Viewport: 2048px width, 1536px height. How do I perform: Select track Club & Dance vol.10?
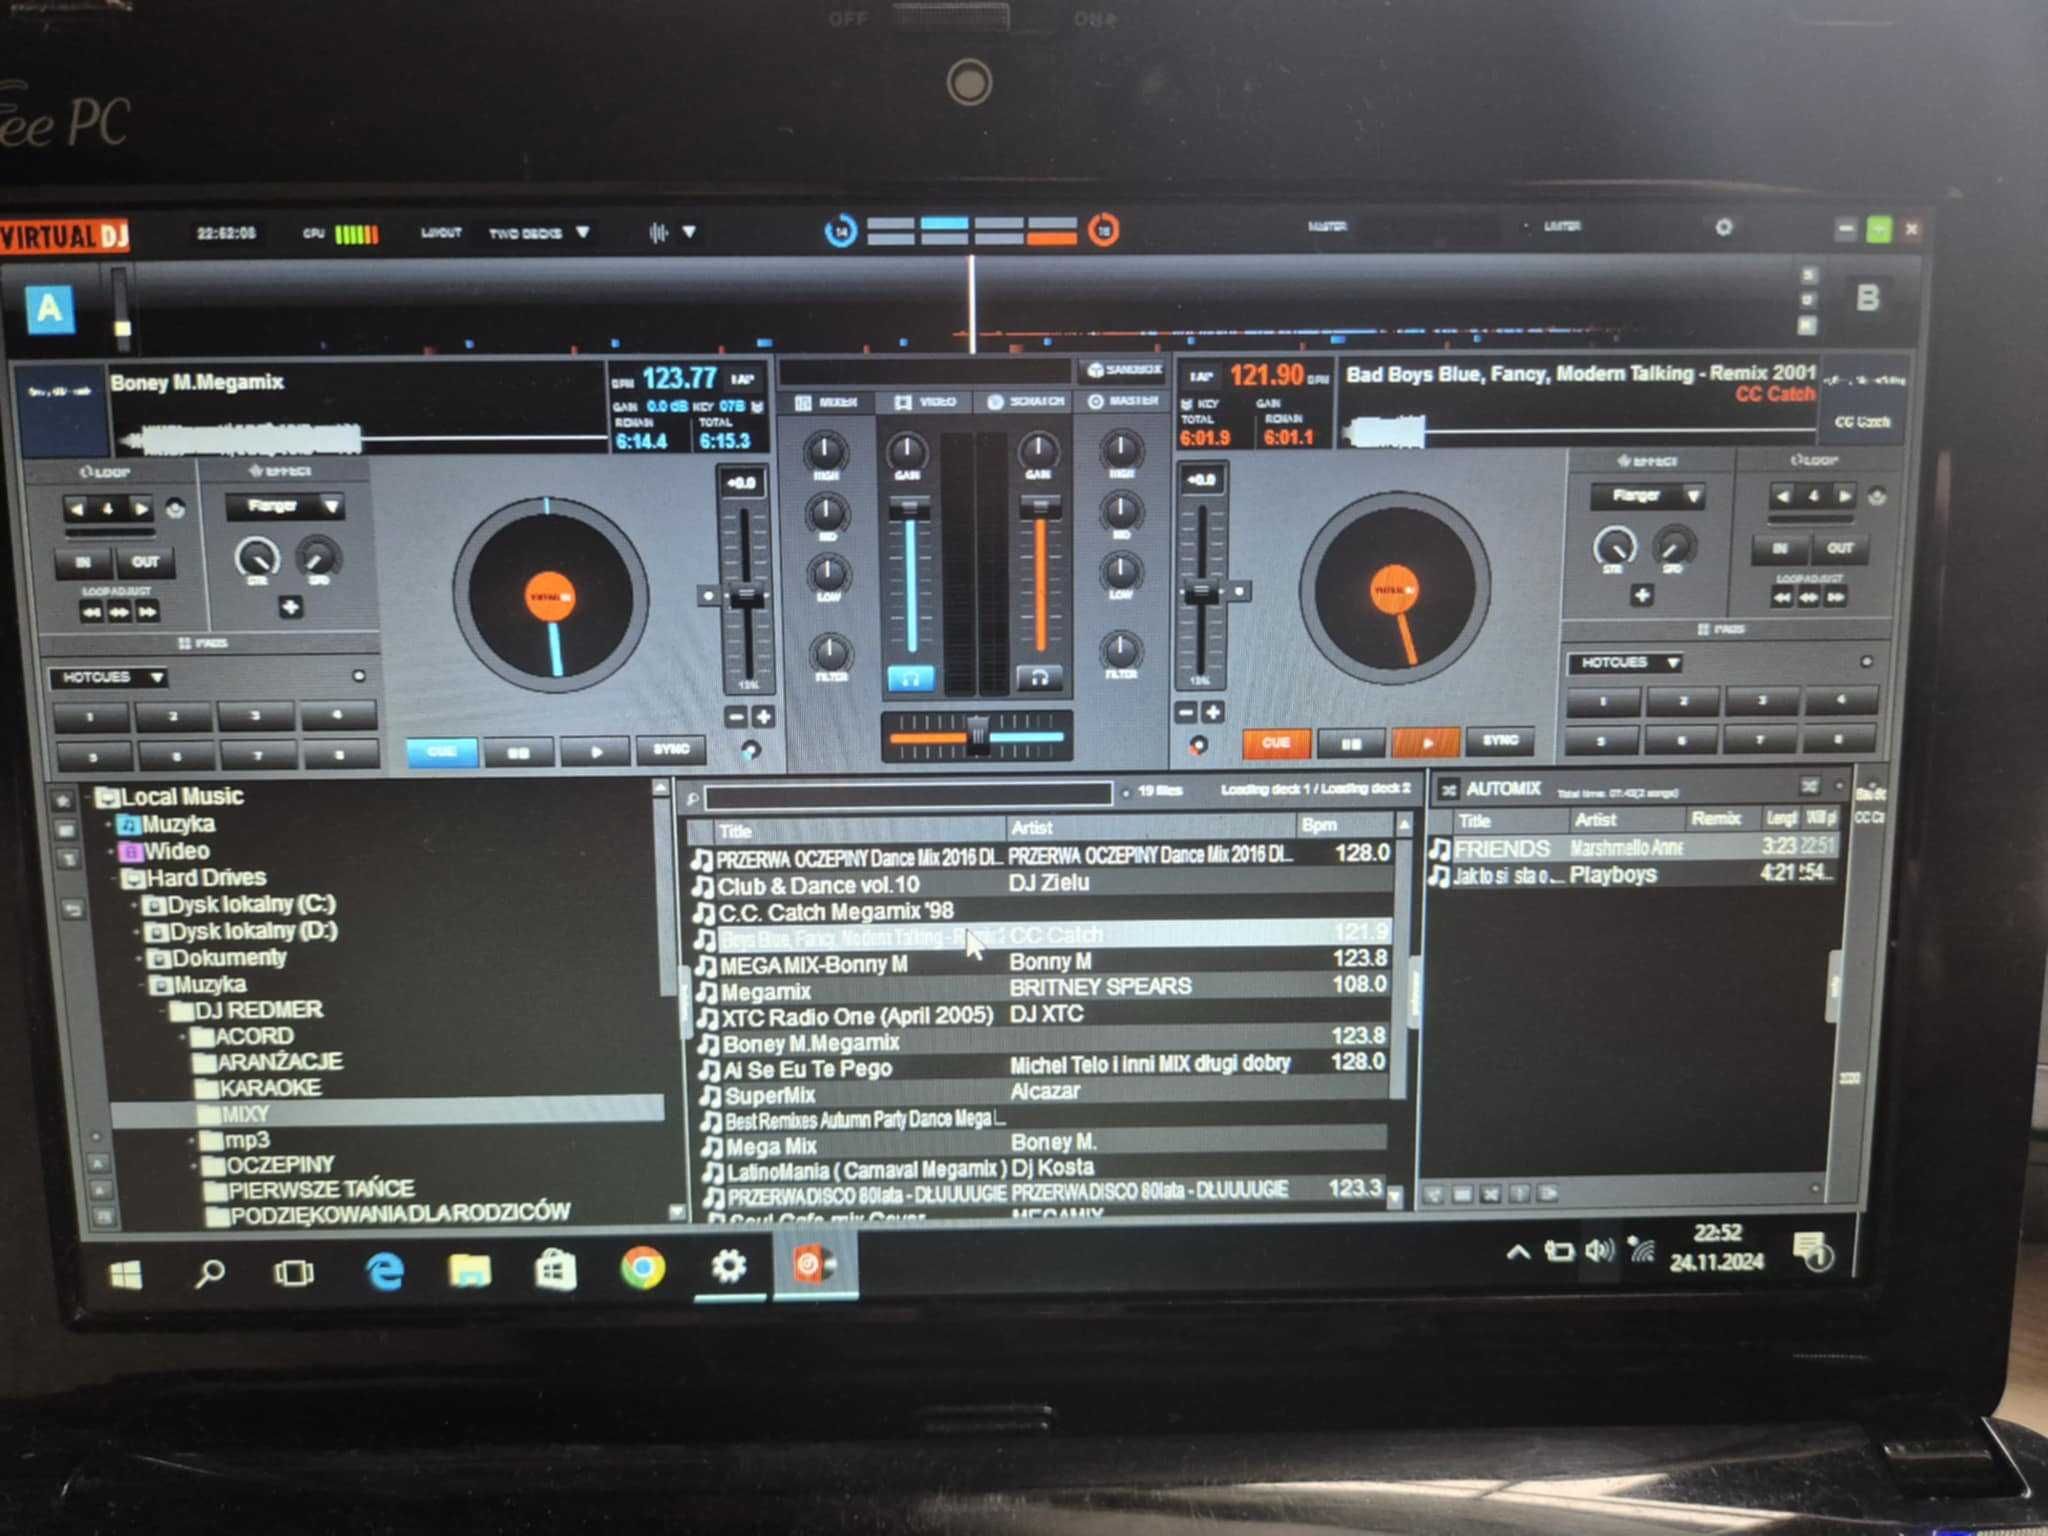(x=1040, y=885)
